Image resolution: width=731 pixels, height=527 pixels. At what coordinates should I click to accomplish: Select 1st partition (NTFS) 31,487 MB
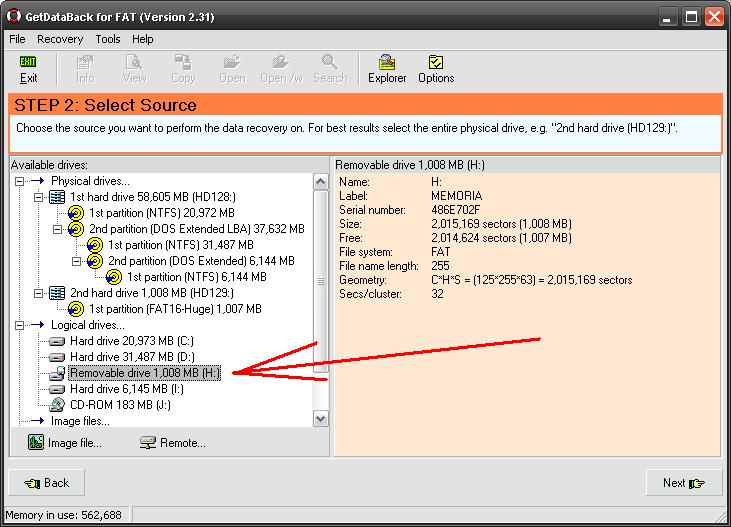pyautogui.click(x=181, y=245)
